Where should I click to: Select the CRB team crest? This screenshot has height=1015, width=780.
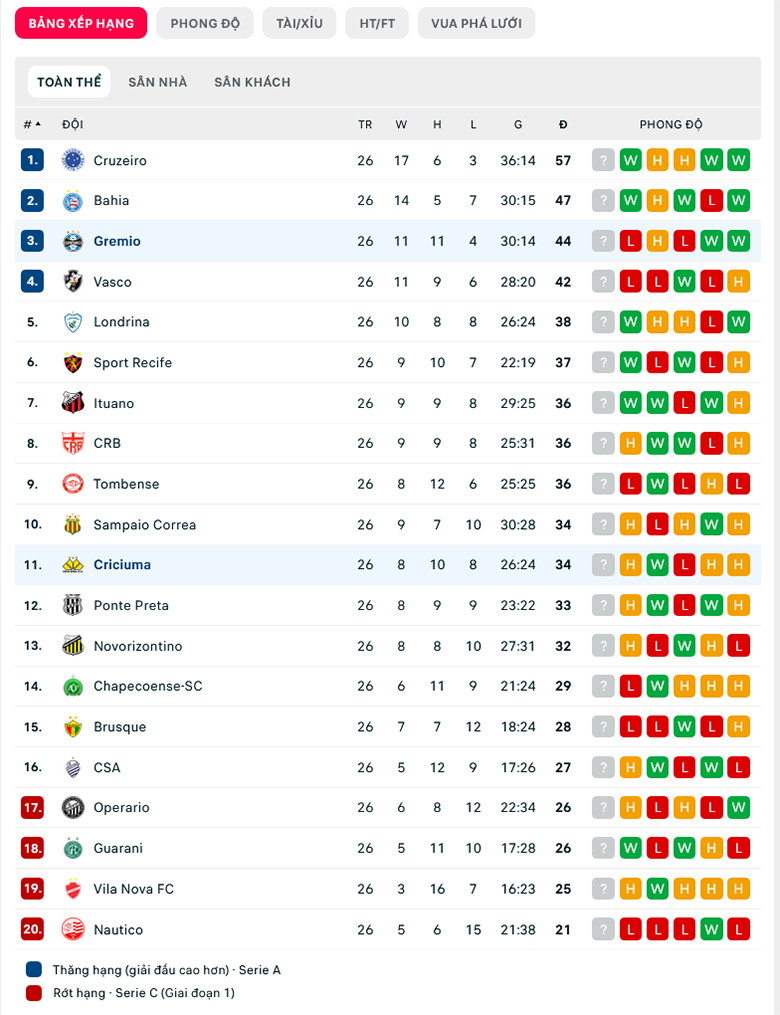click(71, 443)
